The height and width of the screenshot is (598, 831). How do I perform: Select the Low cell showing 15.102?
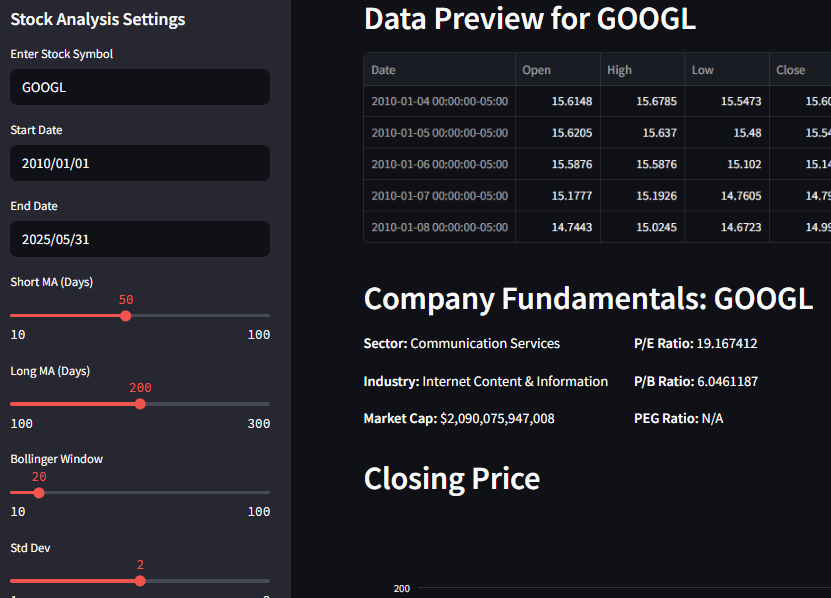[726, 164]
